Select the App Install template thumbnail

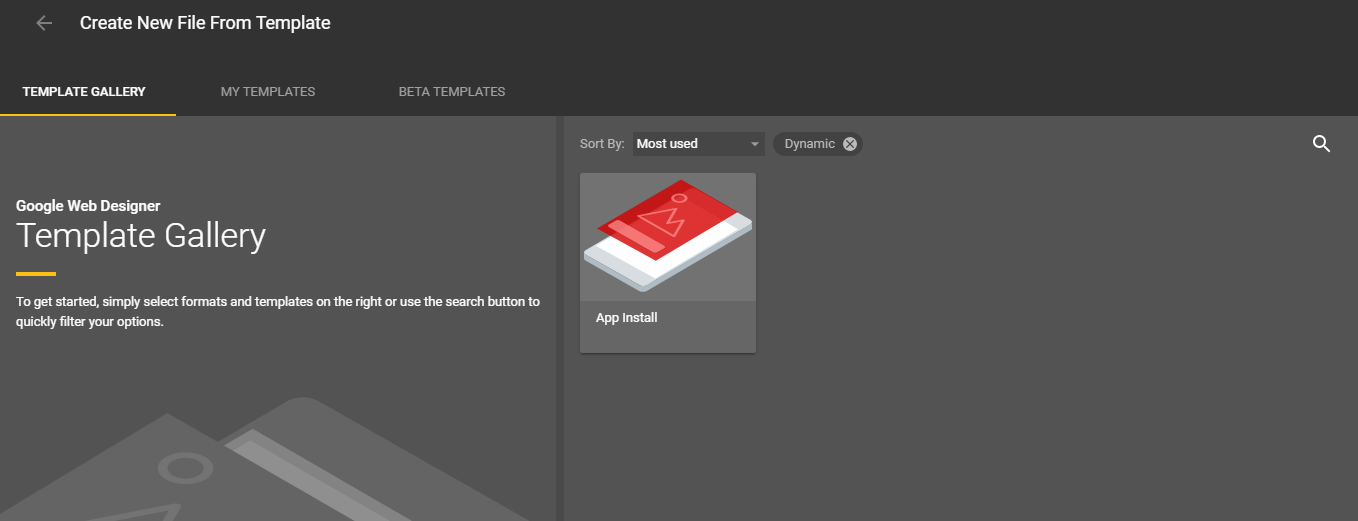pyautogui.click(x=668, y=237)
